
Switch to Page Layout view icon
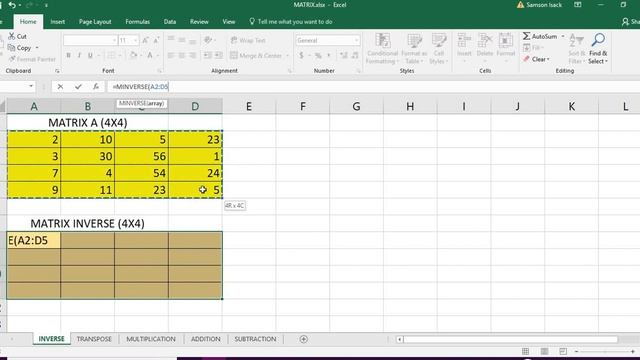tap(544, 351)
